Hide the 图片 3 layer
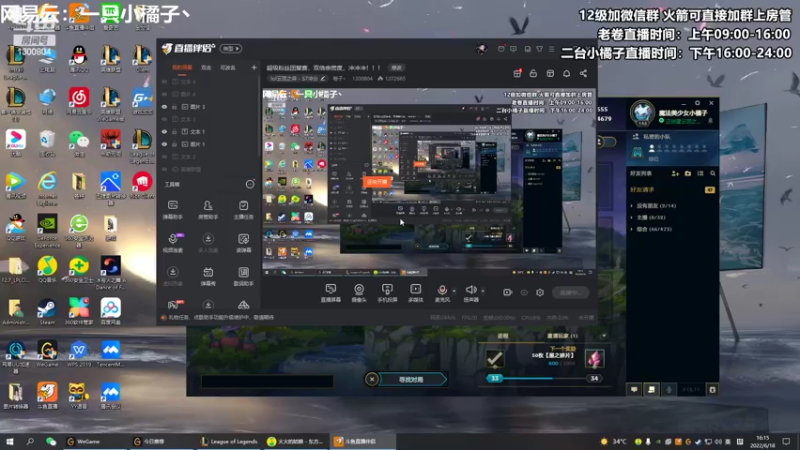 (164, 107)
